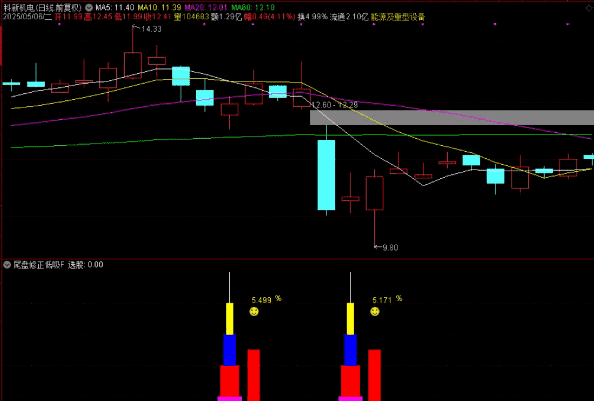Select the MA20 purple value label
The height and width of the screenshot is (401, 594).
[206, 7]
